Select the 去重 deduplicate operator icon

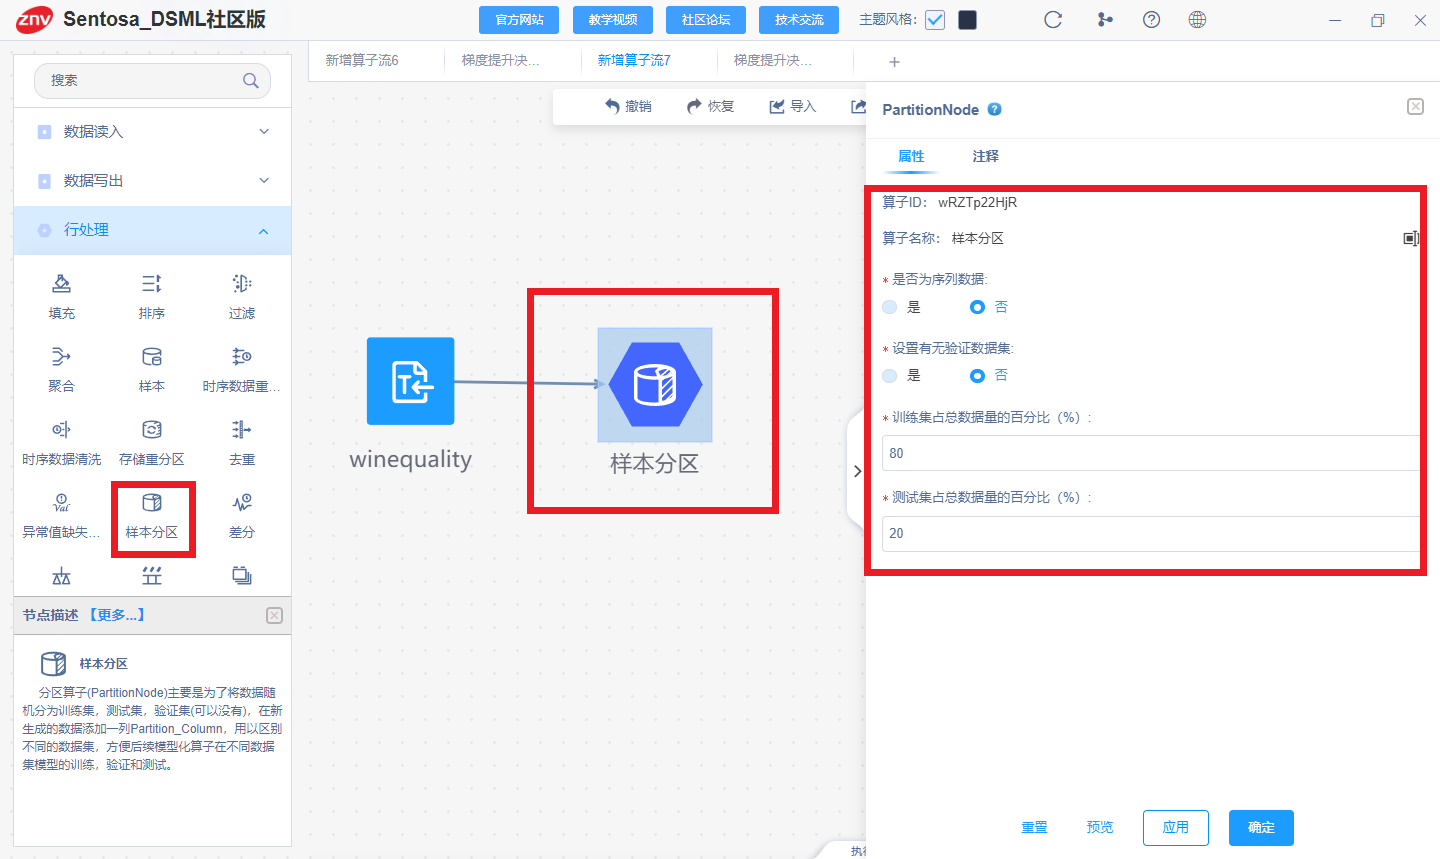241,430
